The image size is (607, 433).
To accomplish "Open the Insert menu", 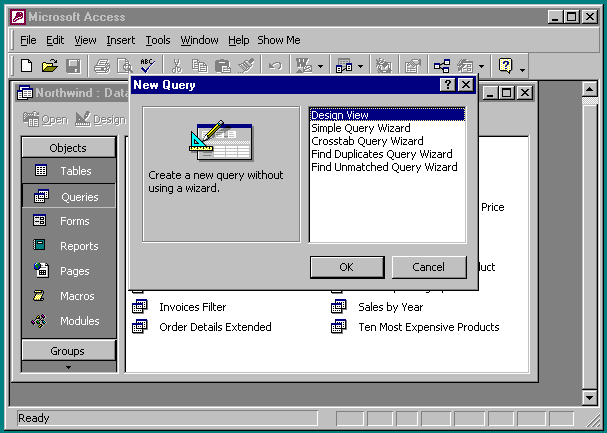I will (x=121, y=40).
